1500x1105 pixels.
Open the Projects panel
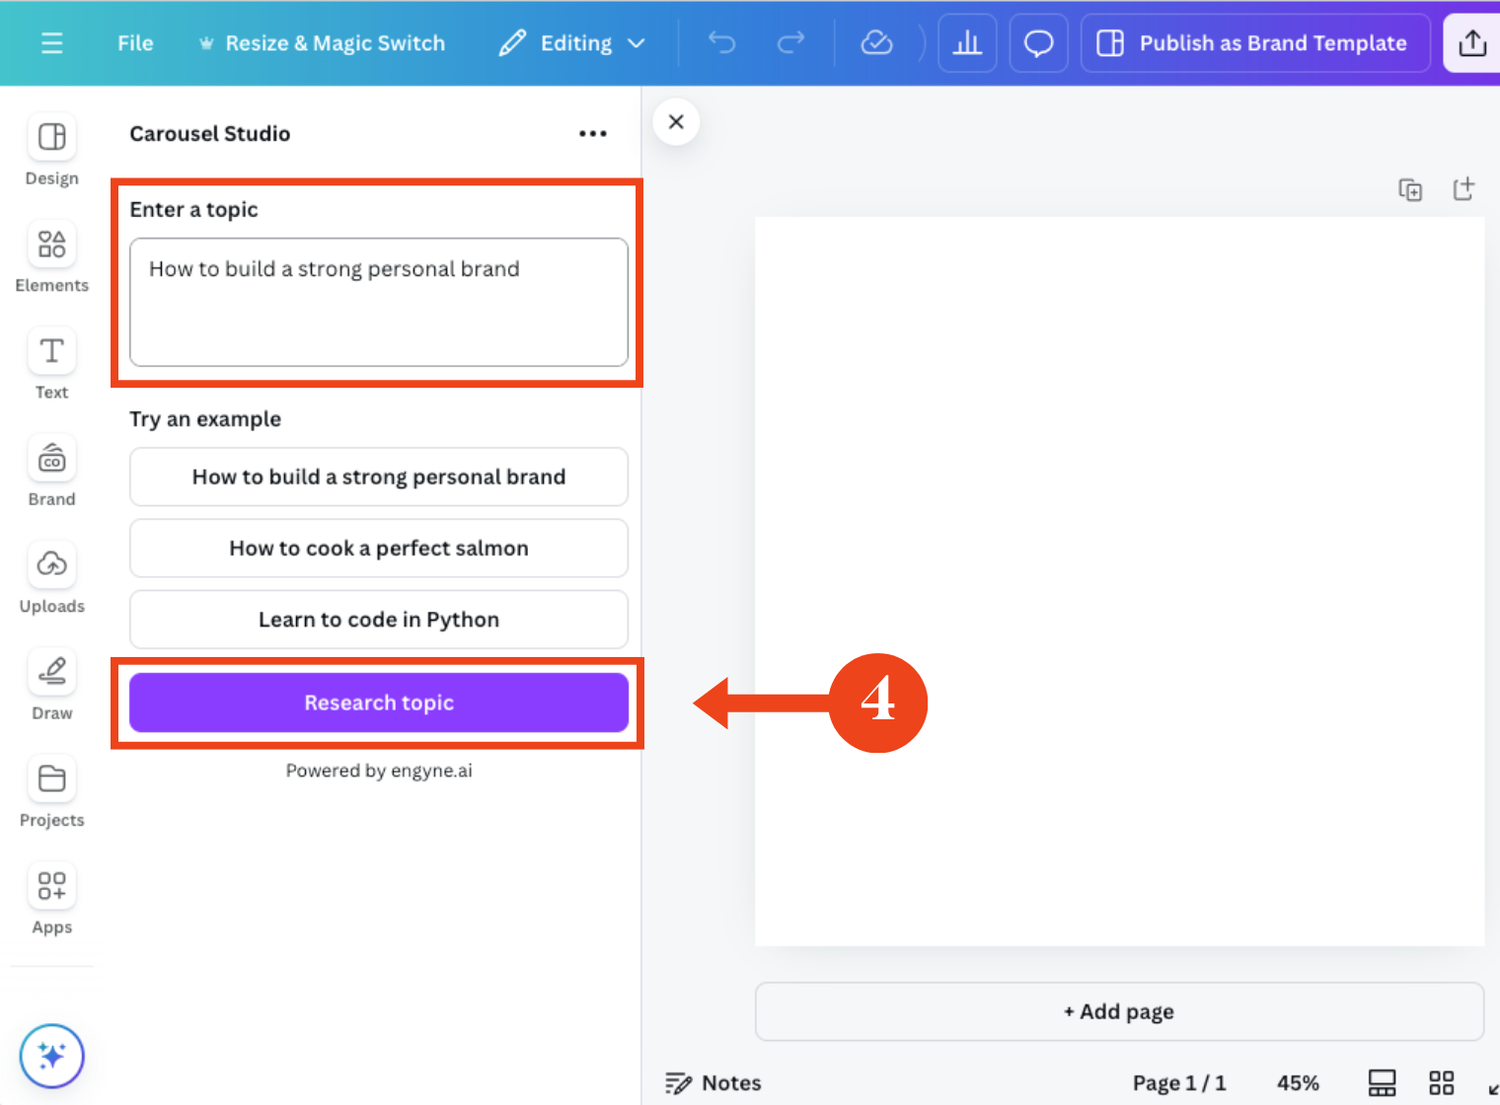click(51, 791)
